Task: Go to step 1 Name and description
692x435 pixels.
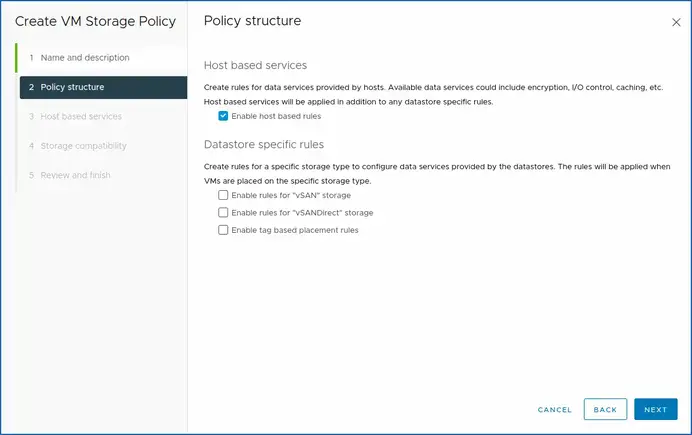Action: [85, 58]
